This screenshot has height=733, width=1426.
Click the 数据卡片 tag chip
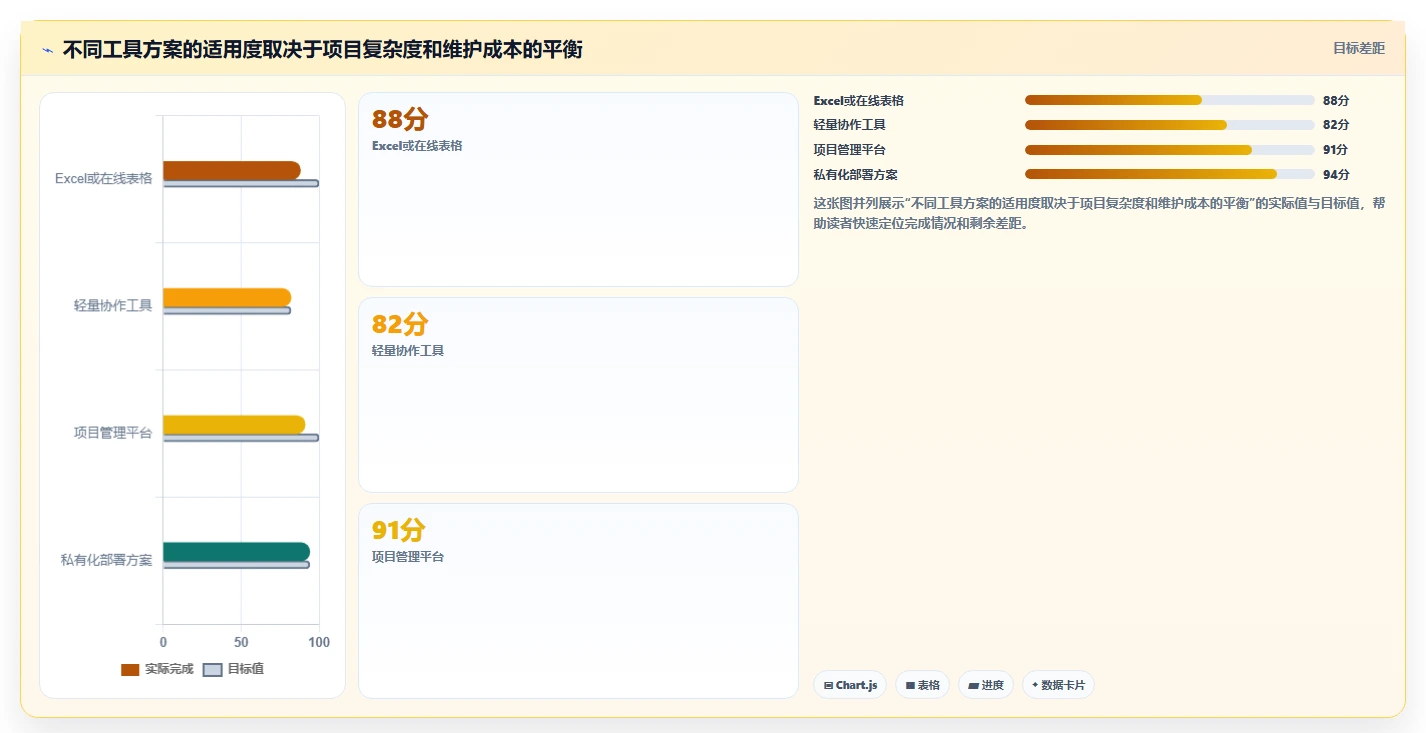[x=1058, y=685]
